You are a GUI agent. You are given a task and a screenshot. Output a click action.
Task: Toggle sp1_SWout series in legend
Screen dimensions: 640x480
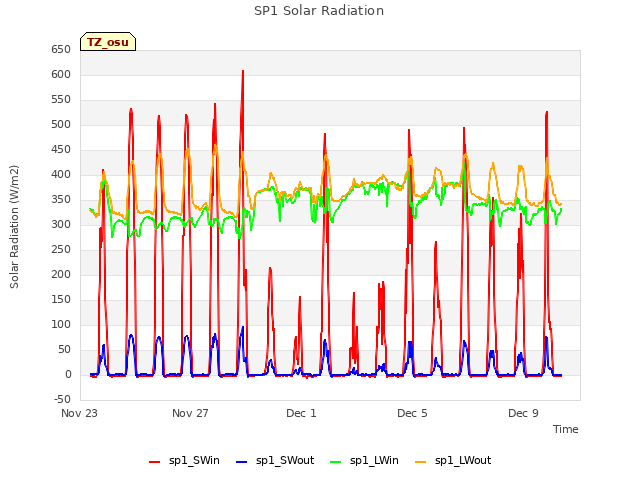point(276,460)
